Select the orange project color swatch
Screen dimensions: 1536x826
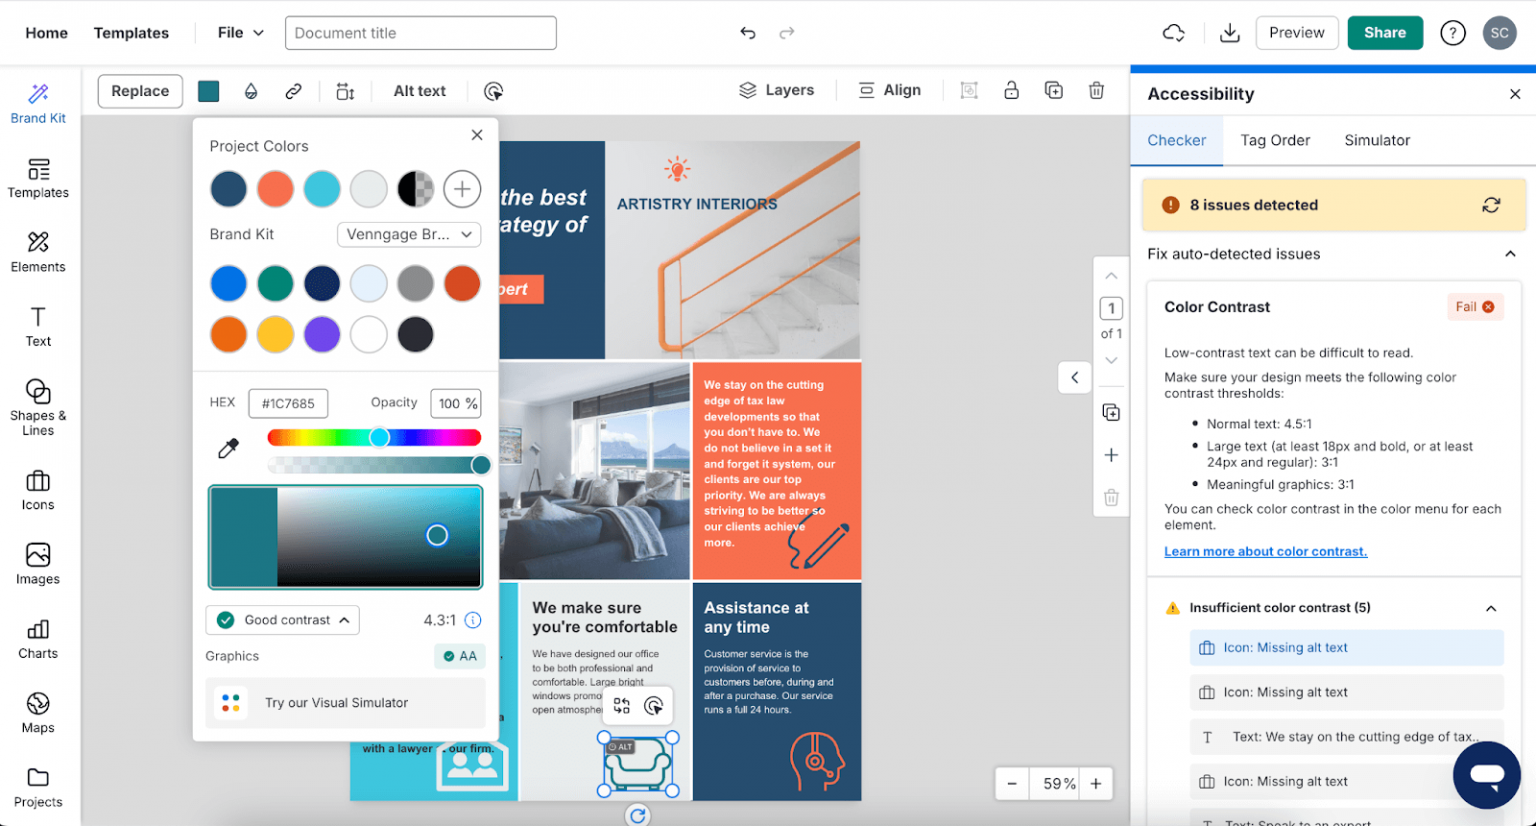pyautogui.click(x=275, y=188)
